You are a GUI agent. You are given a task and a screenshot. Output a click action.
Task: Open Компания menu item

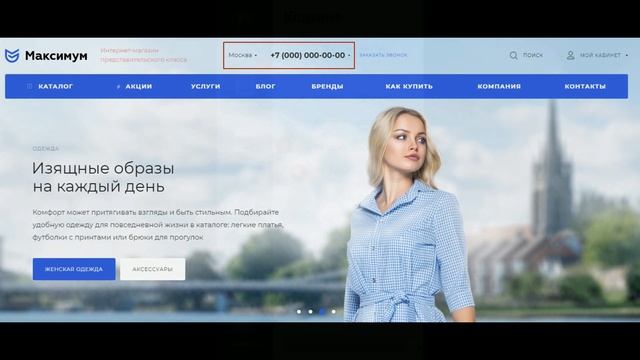499,86
